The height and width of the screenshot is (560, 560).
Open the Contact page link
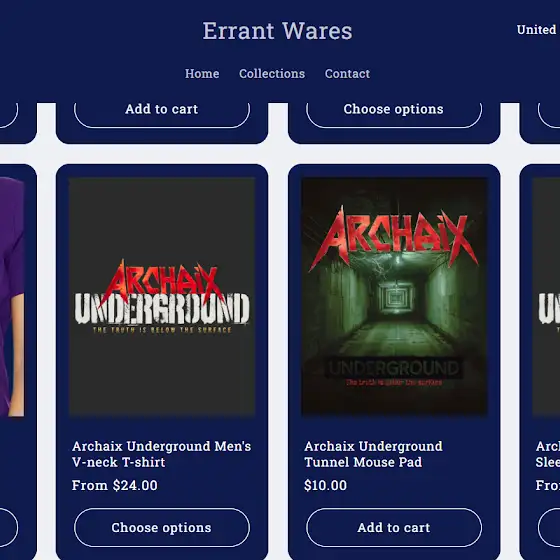347,74
